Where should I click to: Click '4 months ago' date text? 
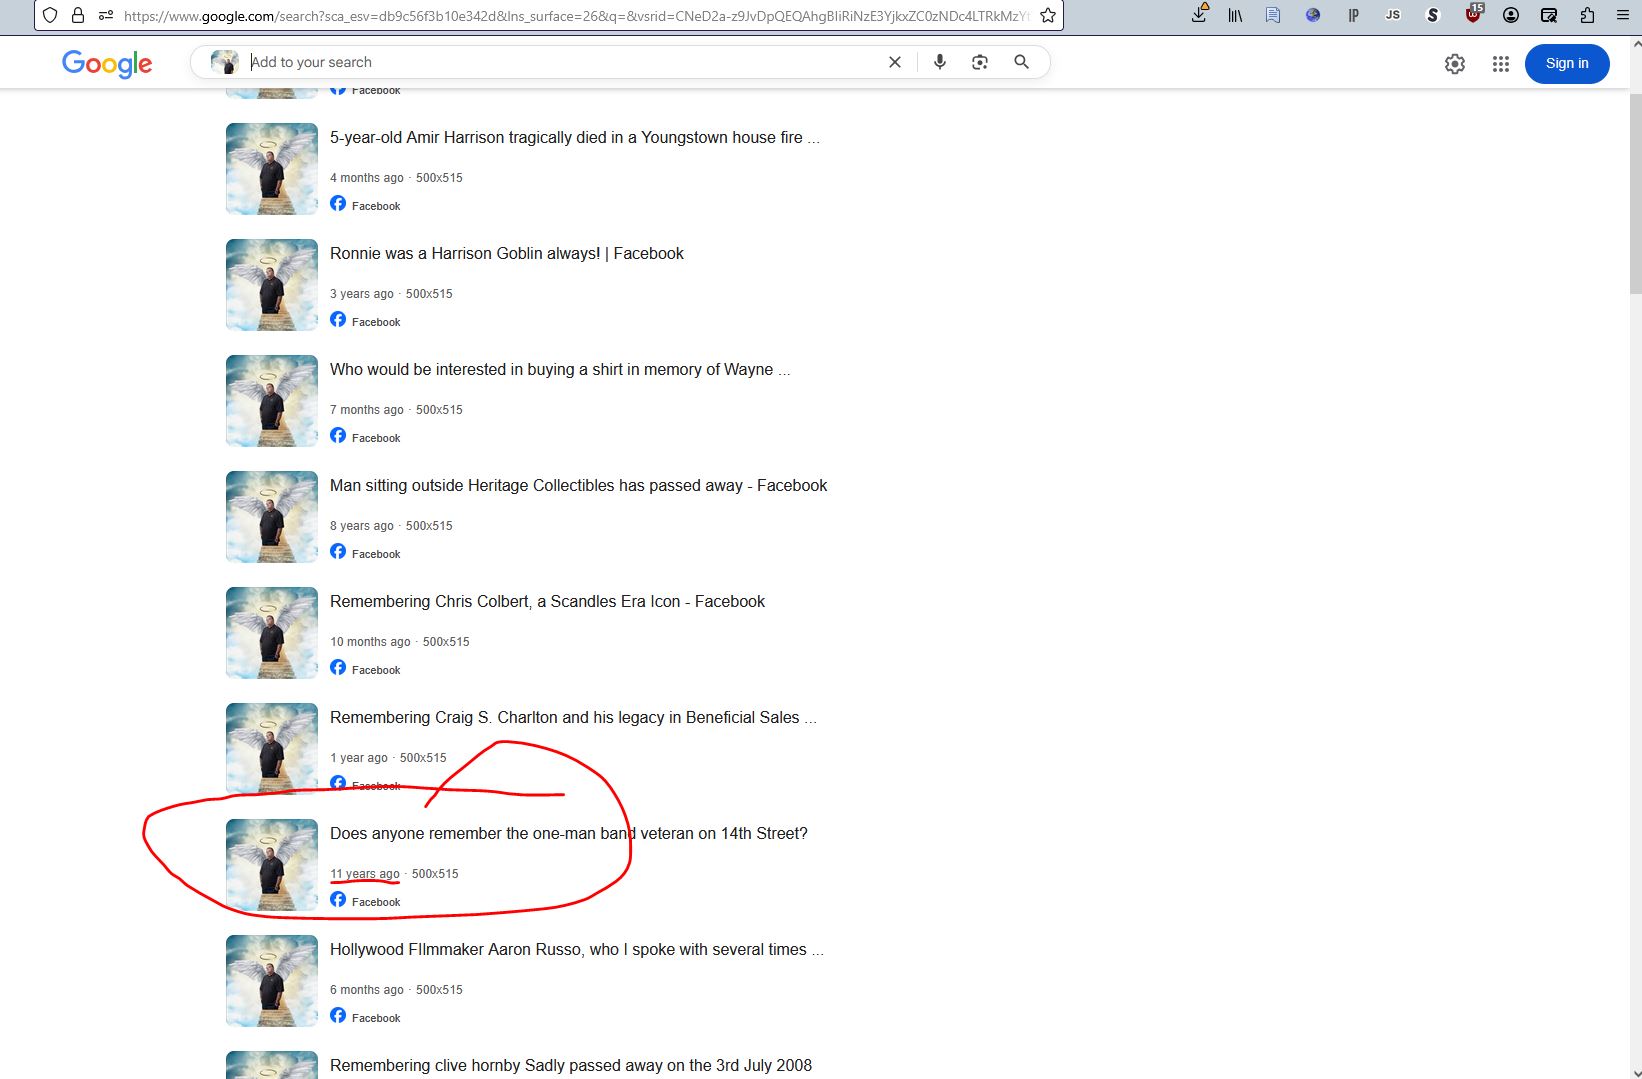(367, 178)
